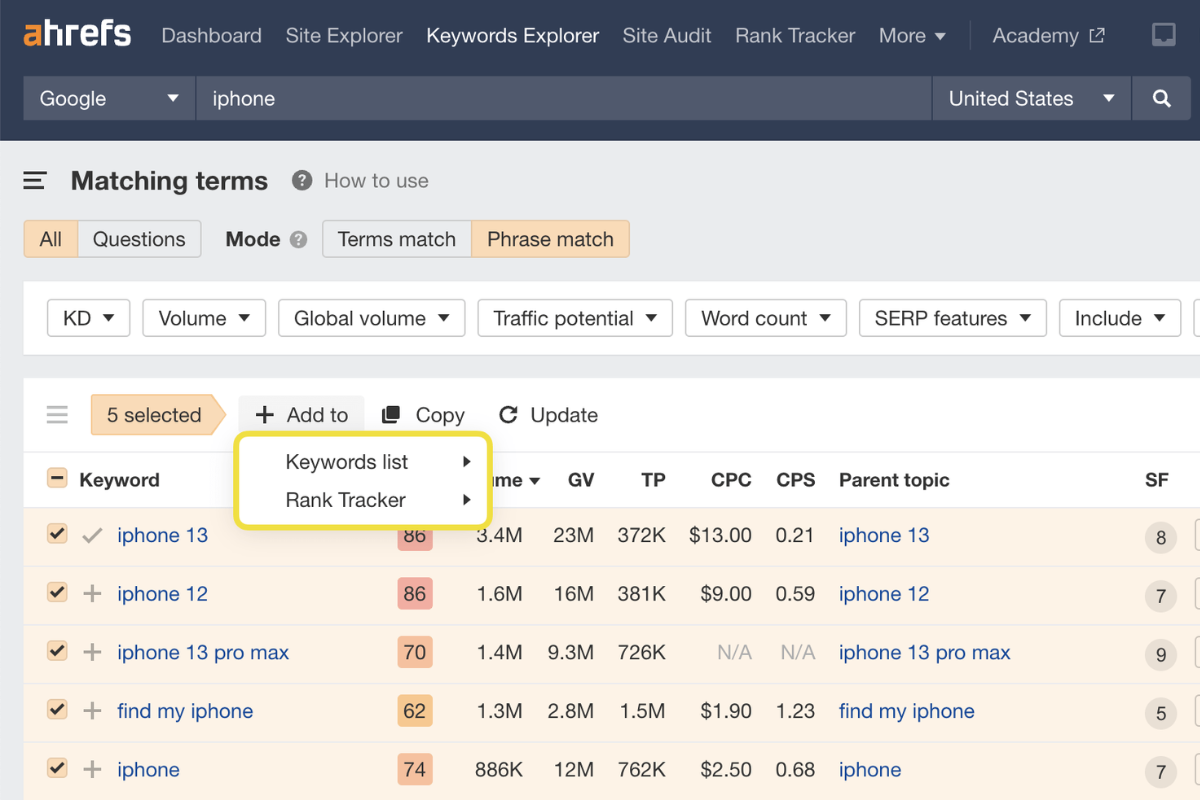This screenshot has width=1200, height=800.
Task: Click the search magnifying glass icon
Action: (x=1161, y=98)
